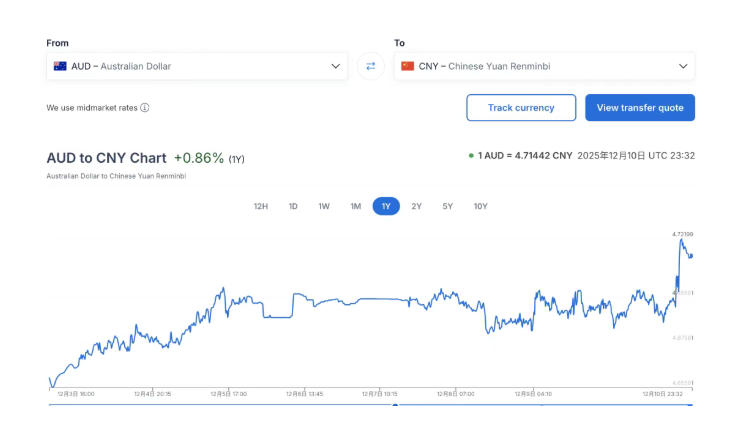Image resolution: width=751 pixels, height=427 pixels.
Task: Select the 1Y chart range
Action: point(386,206)
